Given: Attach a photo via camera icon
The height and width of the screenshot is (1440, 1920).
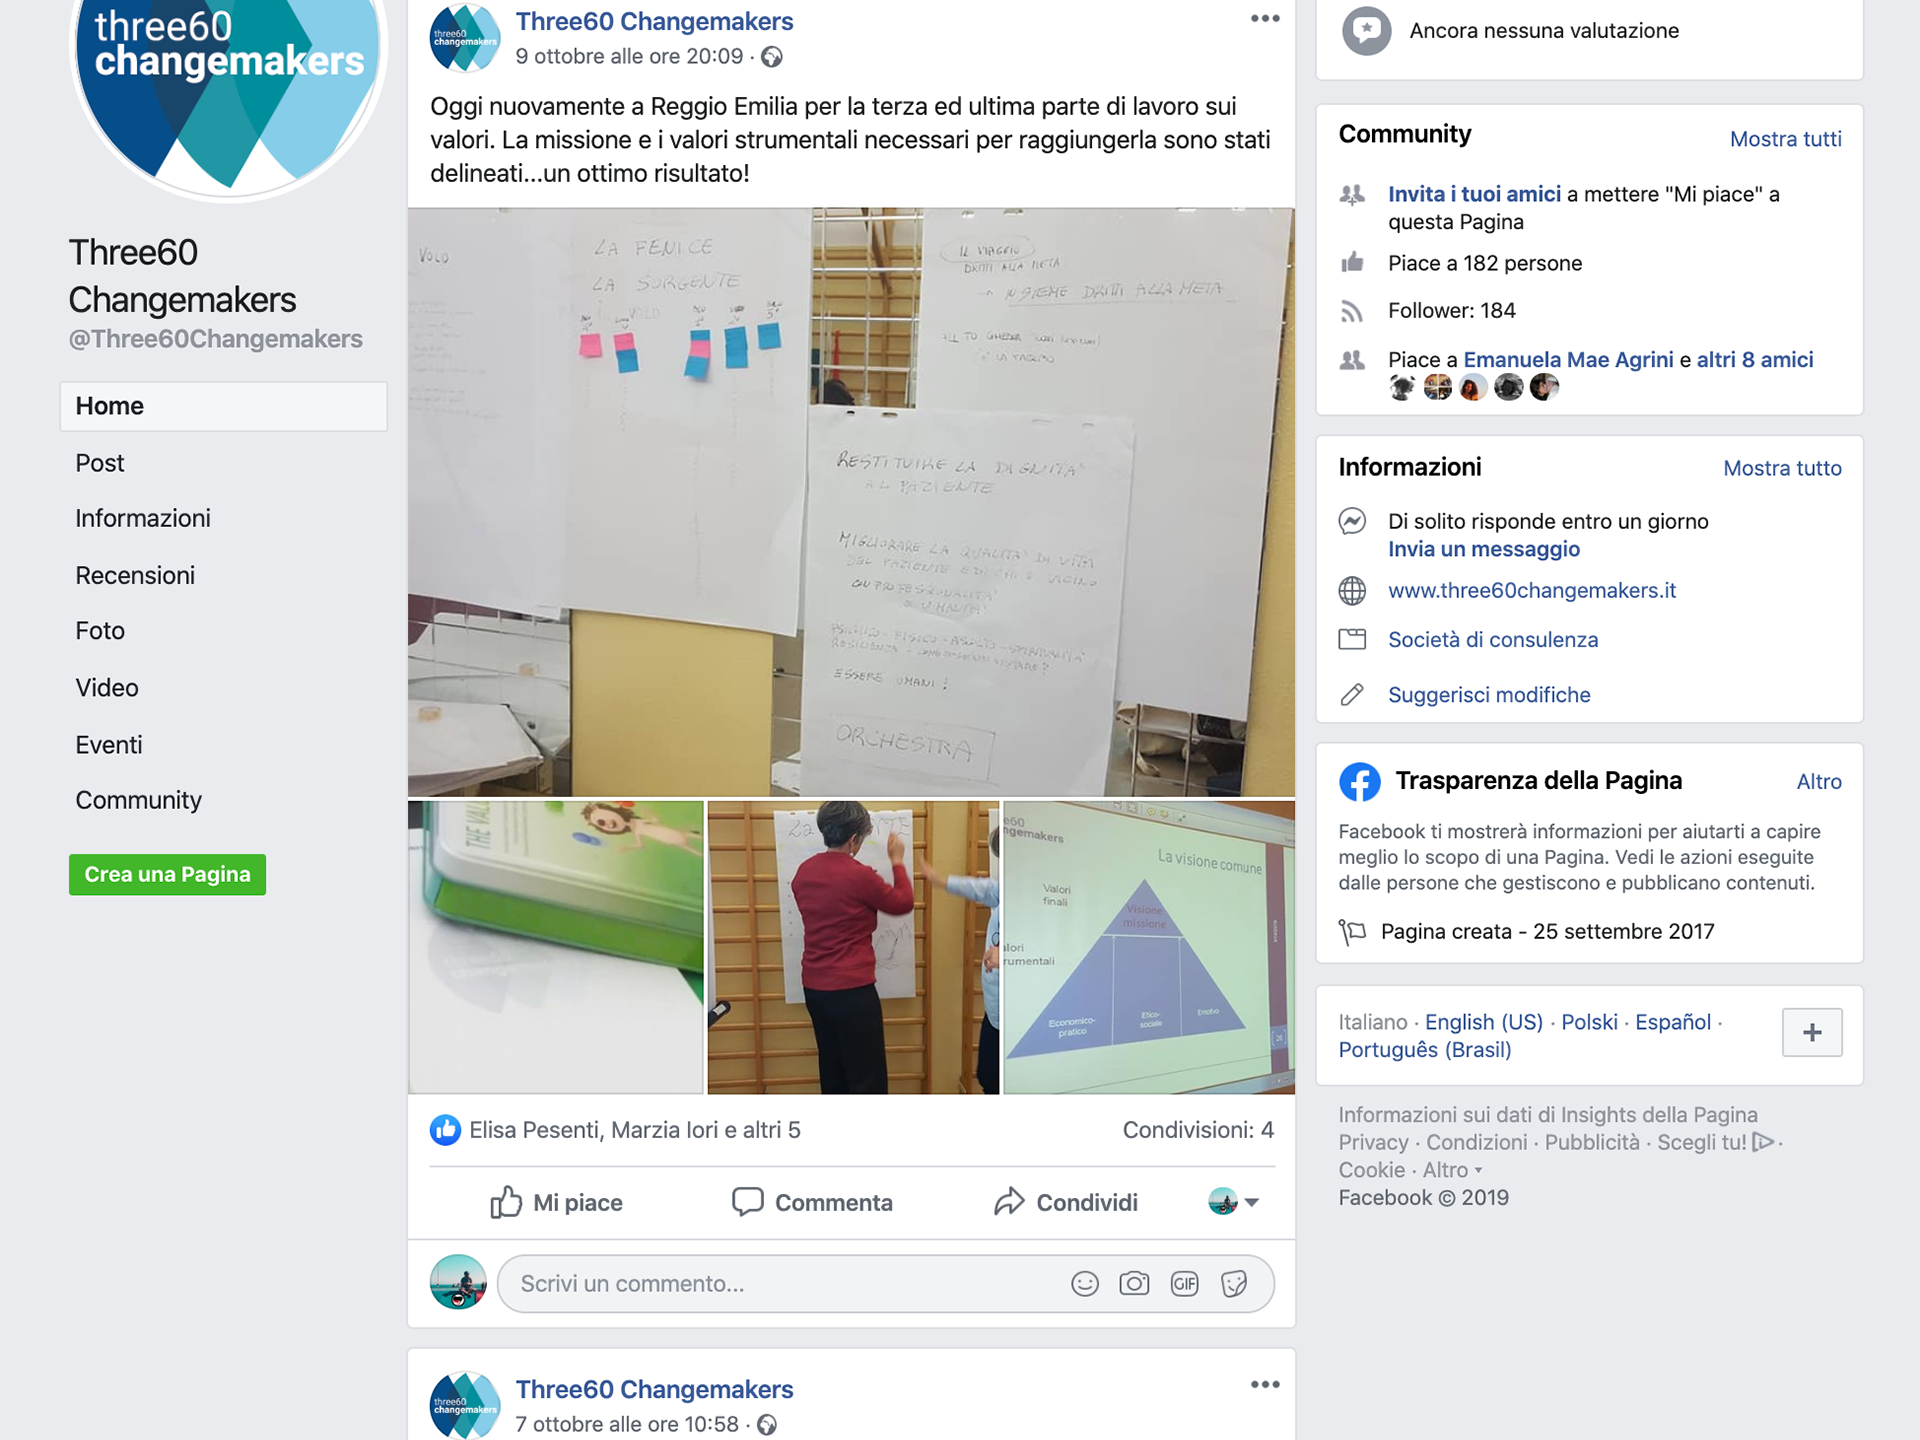Looking at the screenshot, I should tap(1134, 1284).
